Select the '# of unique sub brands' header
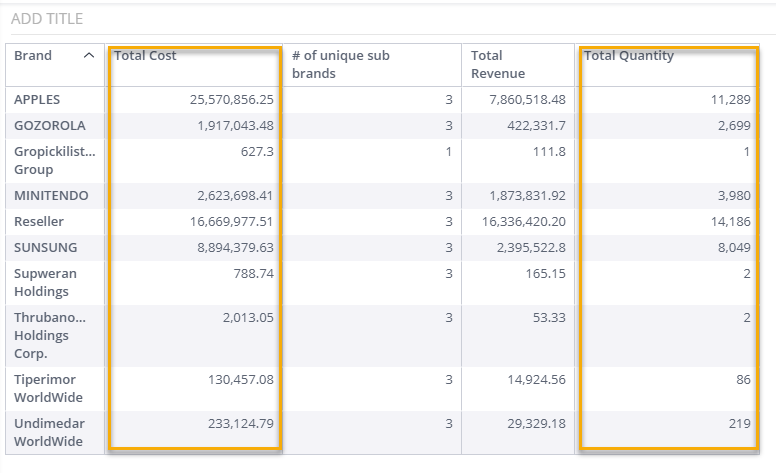The width and height of the screenshot is (776, 473). [x=338, y=64]
